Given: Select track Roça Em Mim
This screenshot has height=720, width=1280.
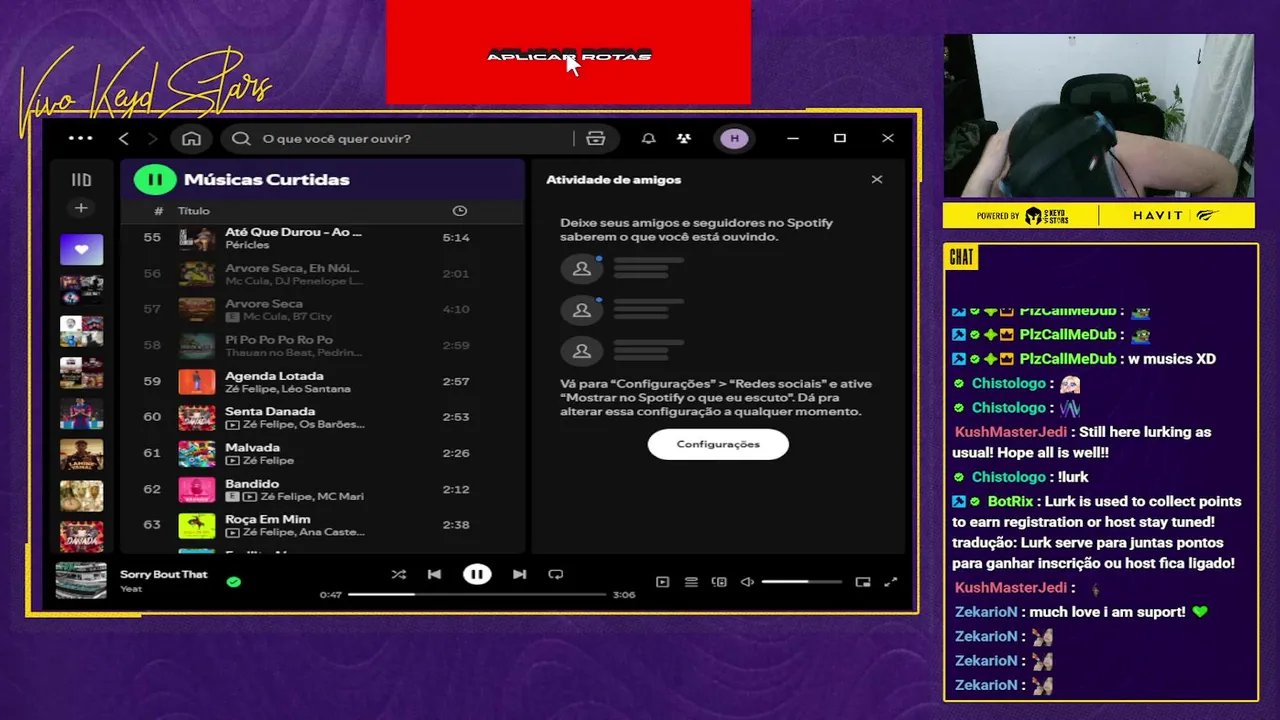Looking at the screenshot, I should 321,525.
